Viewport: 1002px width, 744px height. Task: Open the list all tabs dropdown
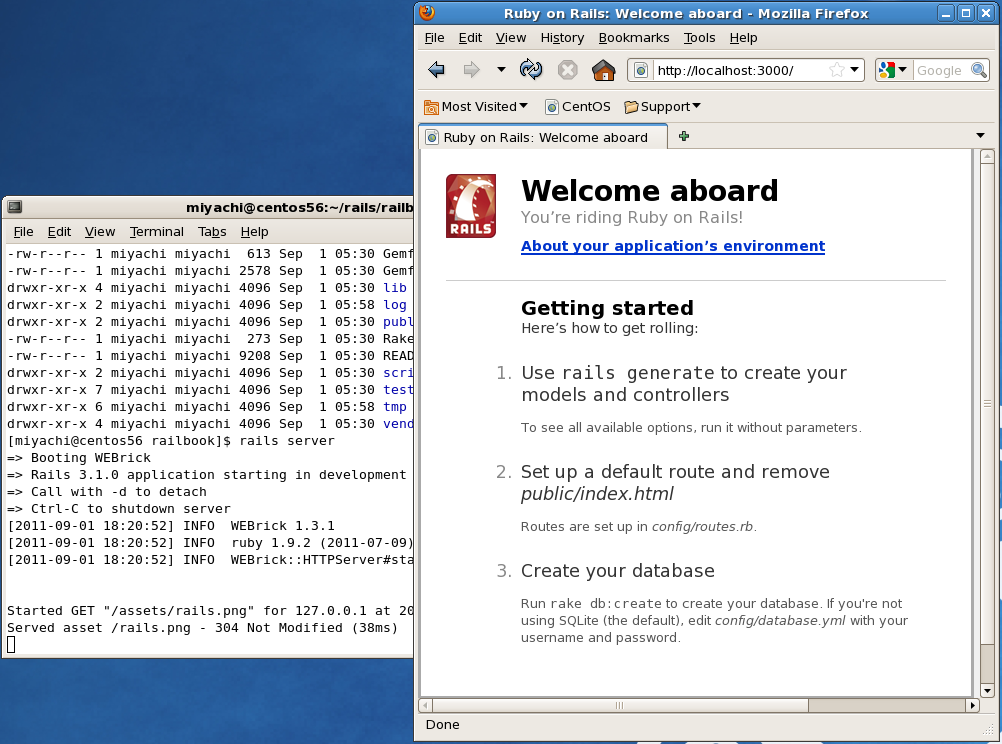pyautogui.click(x=980, y=136)
